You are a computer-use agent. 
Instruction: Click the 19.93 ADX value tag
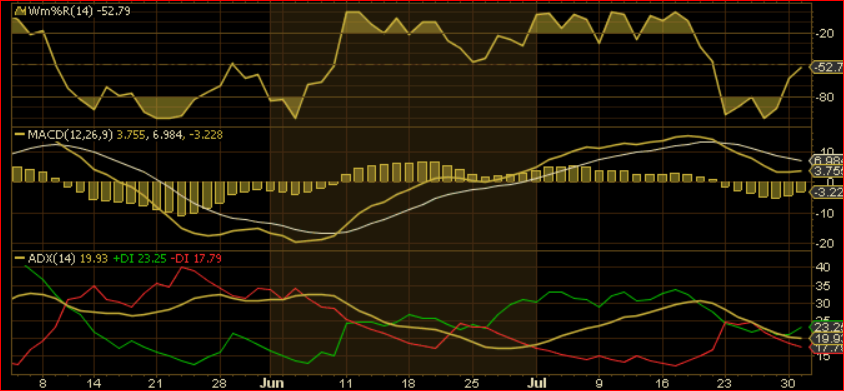pyautogui.click(x=827, y=339)
